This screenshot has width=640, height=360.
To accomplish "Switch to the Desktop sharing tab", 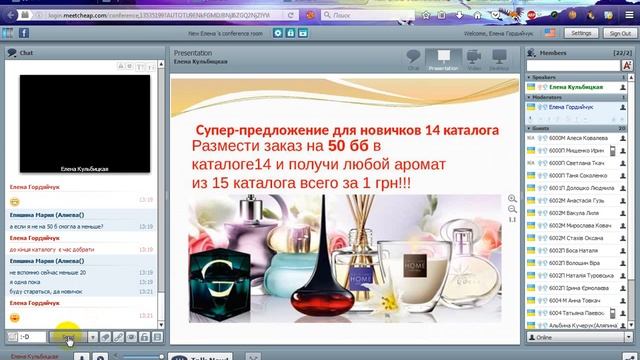I will tap(499, 60).
